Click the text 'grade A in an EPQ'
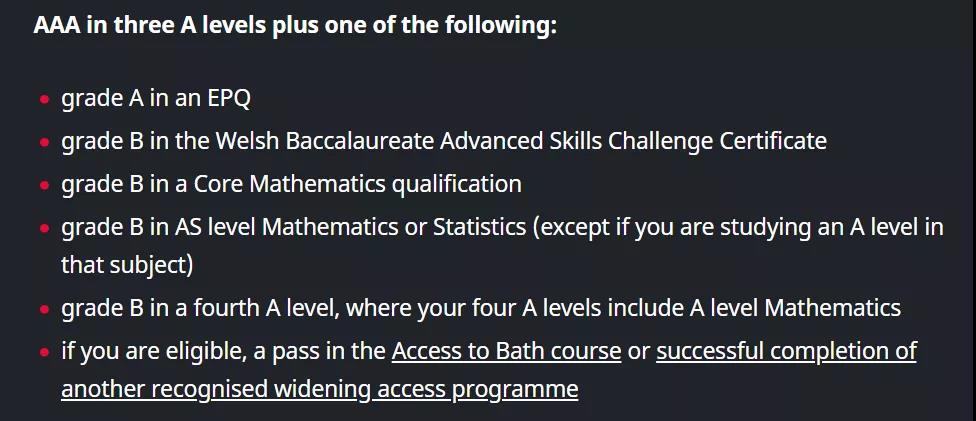The image size is (976, 421). 156,98
